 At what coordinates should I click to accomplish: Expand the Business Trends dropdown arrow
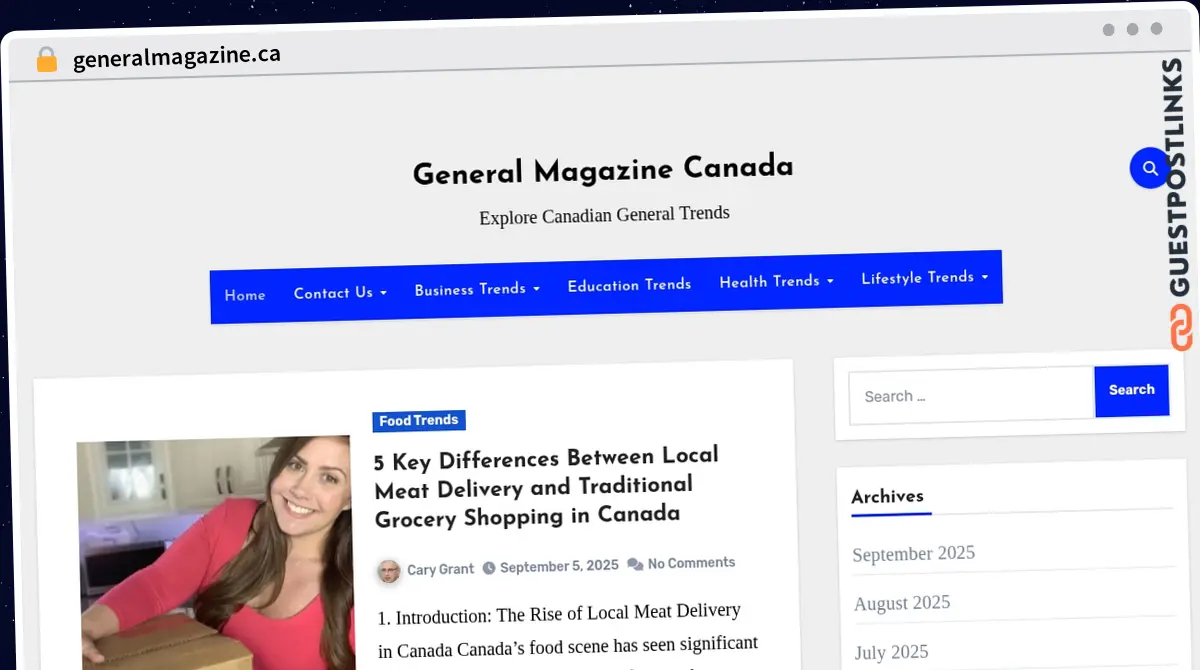(536, 289)
